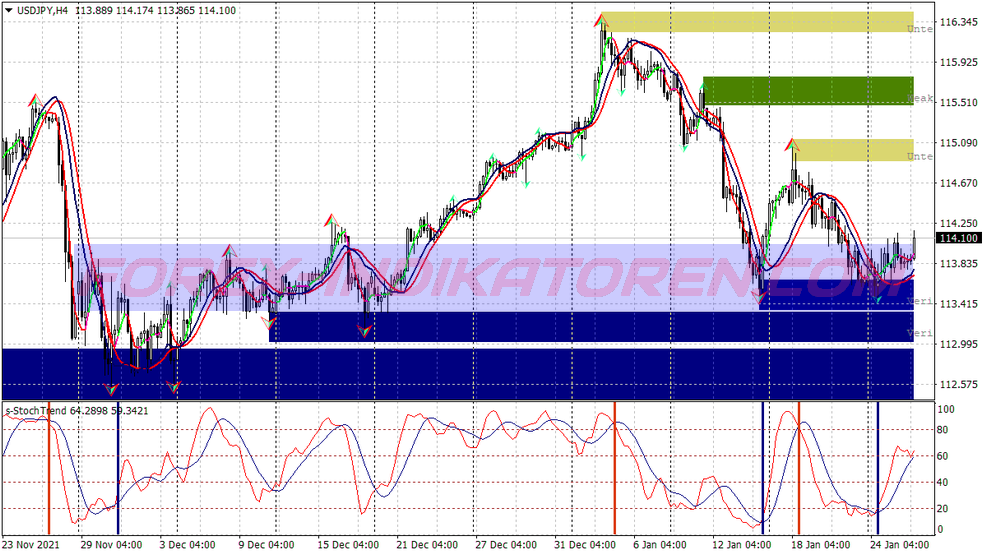Click the s-StochTrend indicator label
Image resolution: width=987 pixels, height=555 pixels.
(38, 410)
